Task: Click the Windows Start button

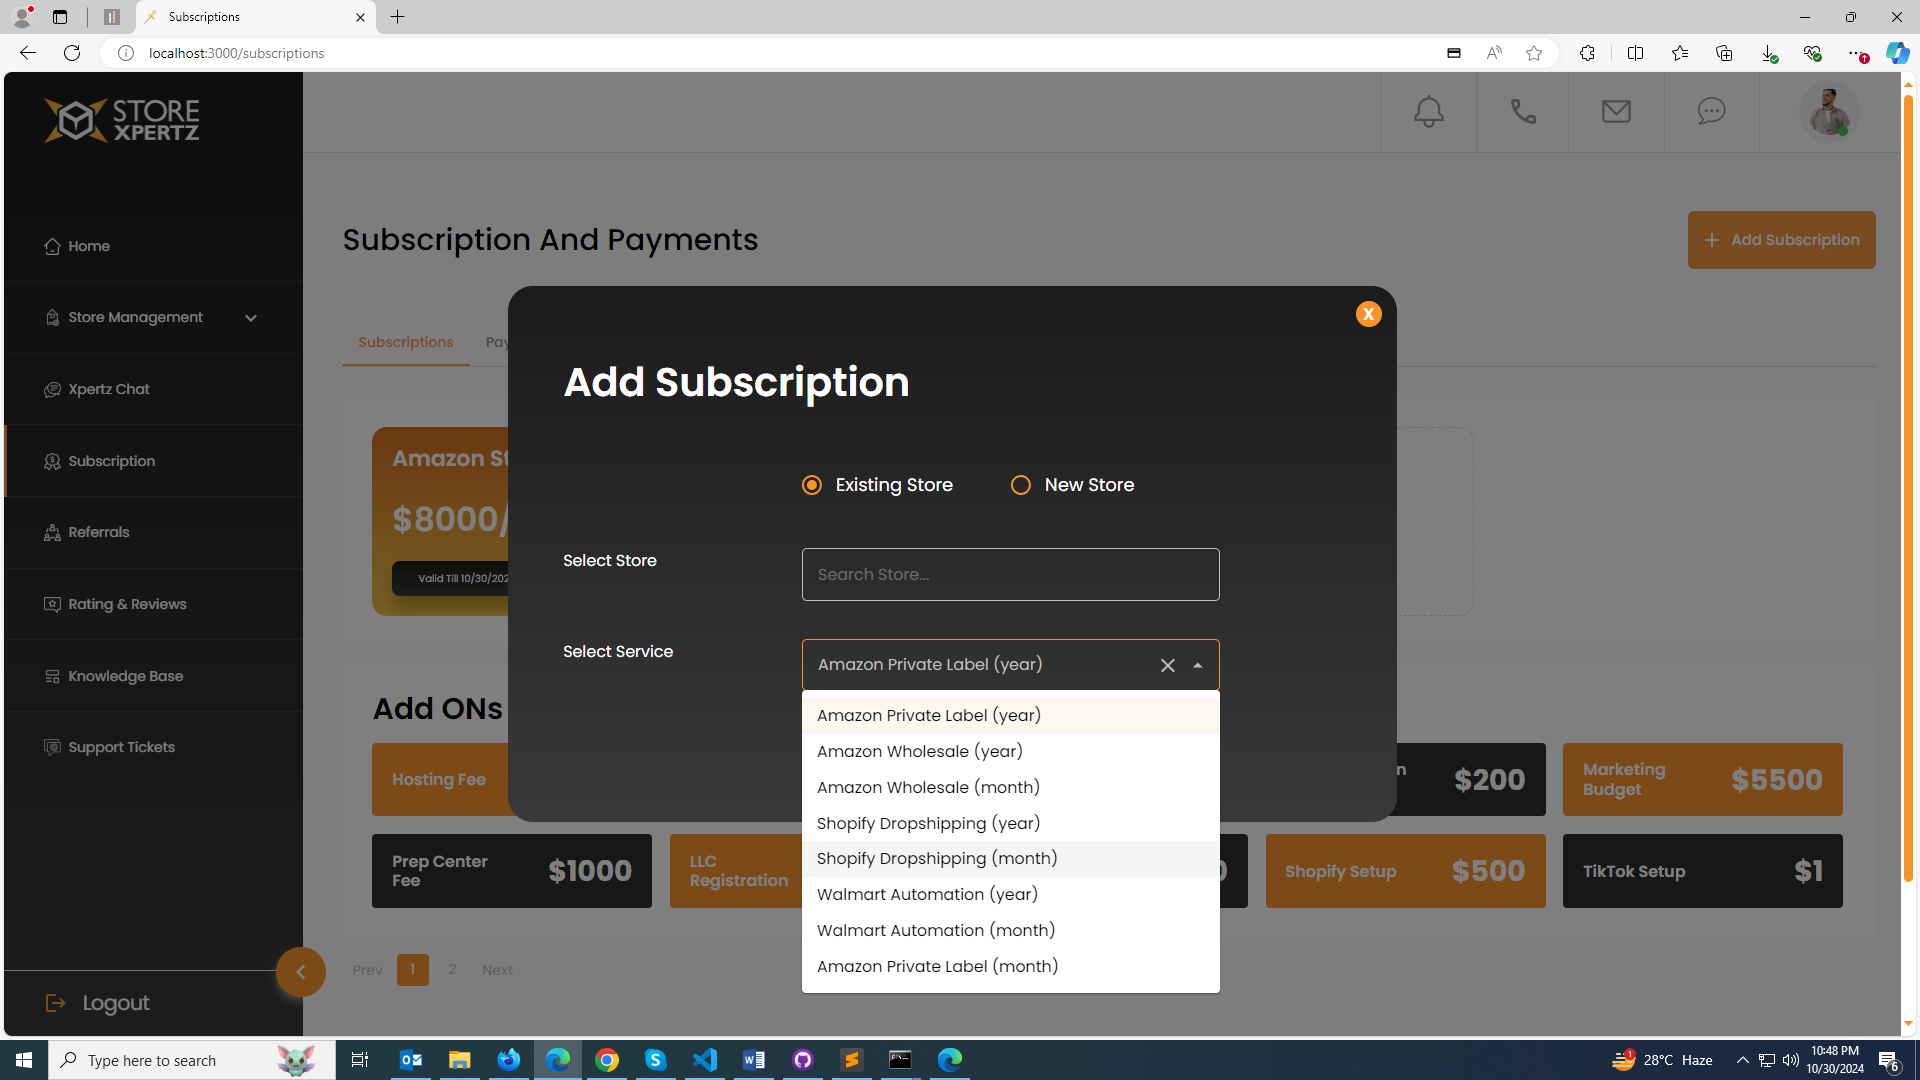Action: click(24, 1060)
